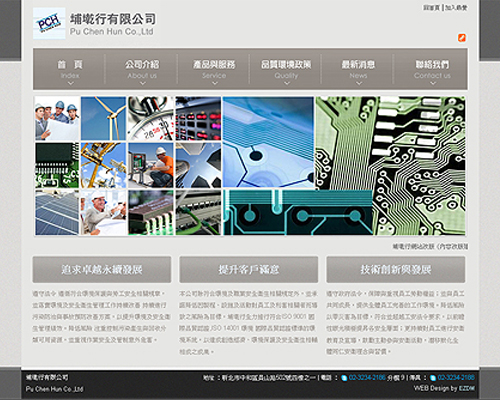Click the blue phone icon beside the telephone number
Viewport: 500px width, 400px height.
tap(344, 378)
